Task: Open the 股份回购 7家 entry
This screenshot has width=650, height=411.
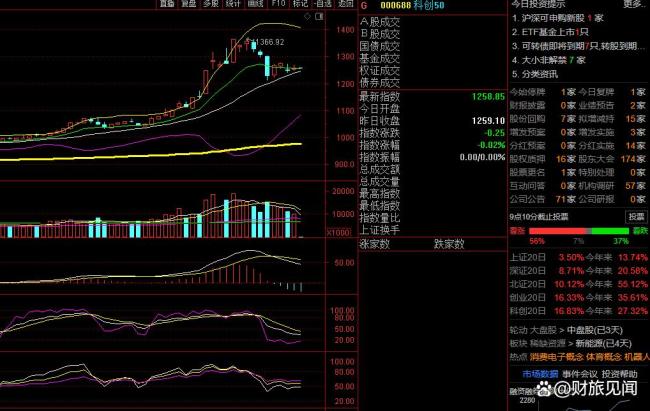Action: pos(543,119)
